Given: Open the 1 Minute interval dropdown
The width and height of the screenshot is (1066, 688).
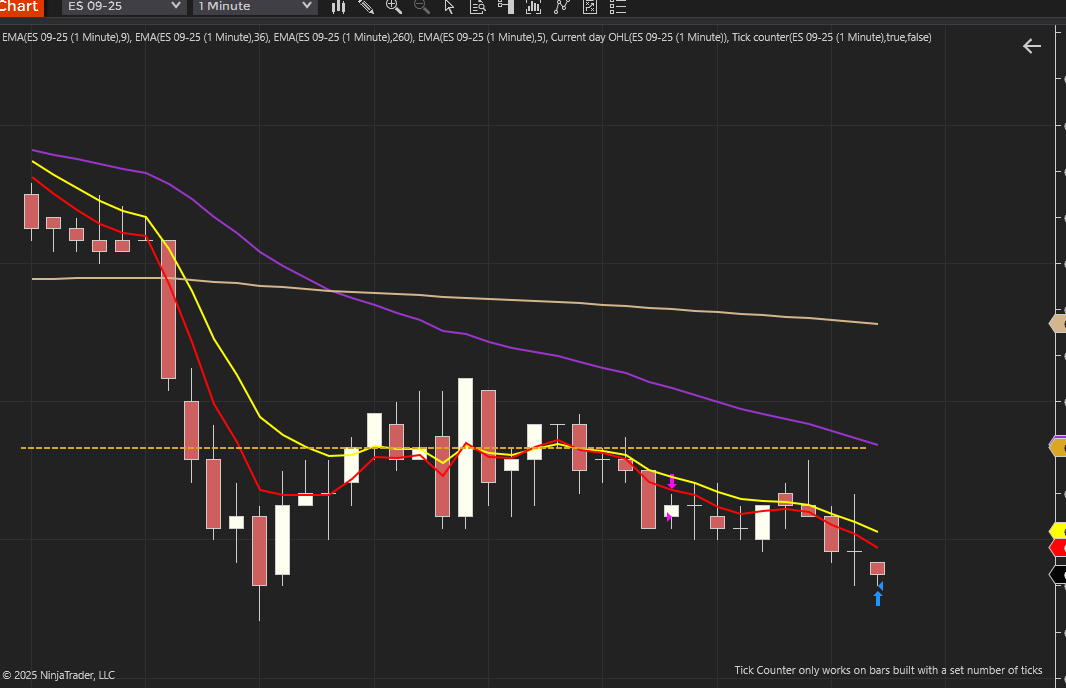Looking at the screenshot, I should [x=254, y=7].
